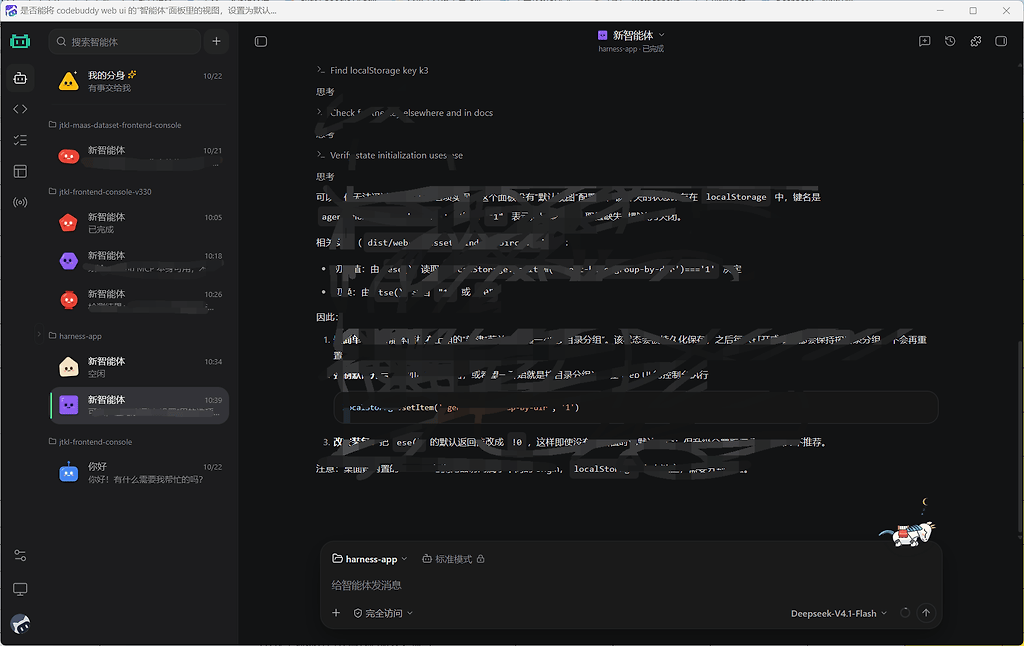Image resolution: width=1024 pixels, height=646 pixels.
Task: Open the layout panel sidebar view
Action: coord(20,171)
